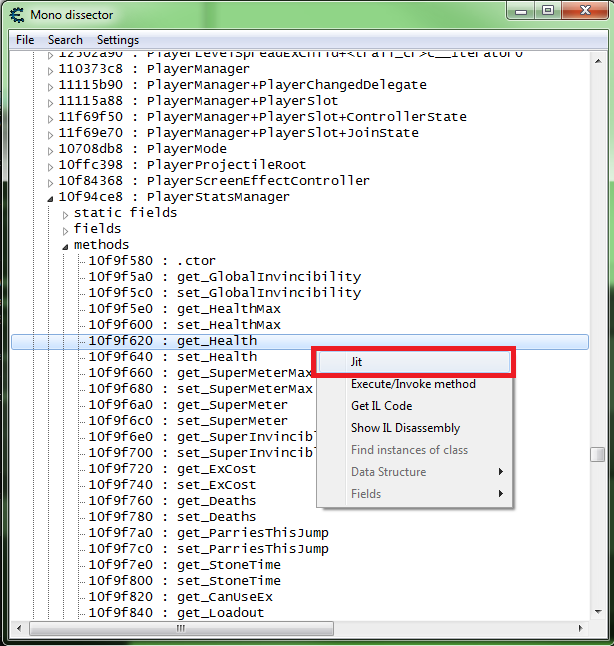Select set_Deaths method
This screenshot has height=646, width=614.
[x=172, y=517]
